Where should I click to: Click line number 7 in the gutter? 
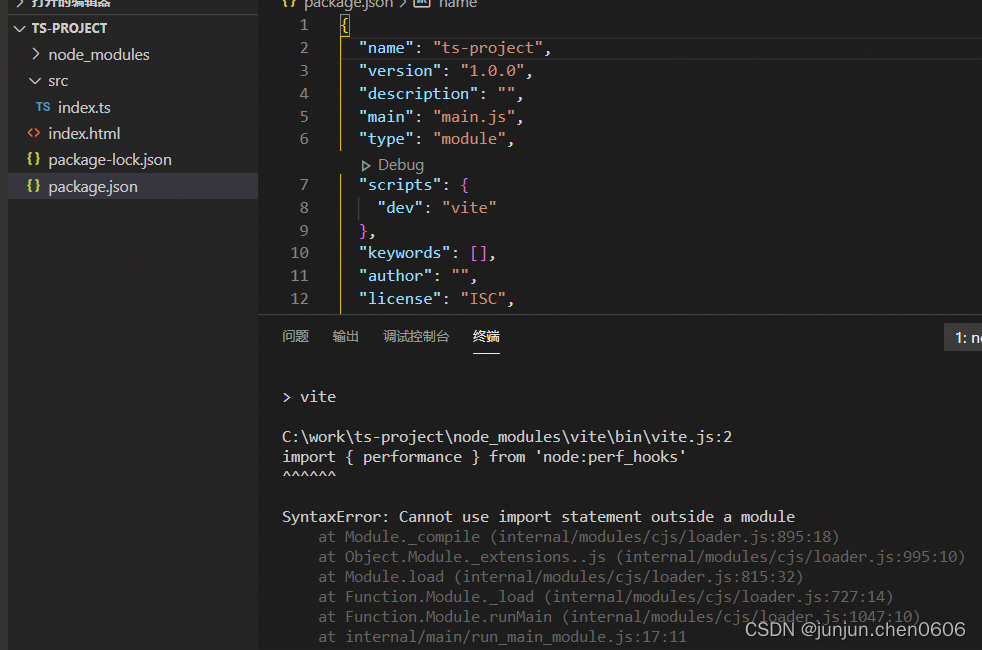304,185
